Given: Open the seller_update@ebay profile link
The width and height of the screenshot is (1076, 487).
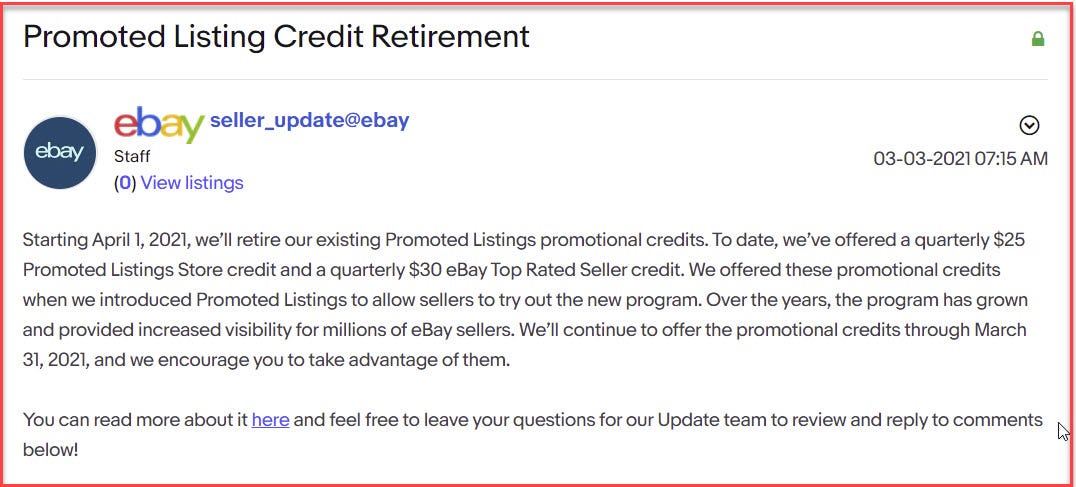Looking at the screenshot, I should point(309,121).
